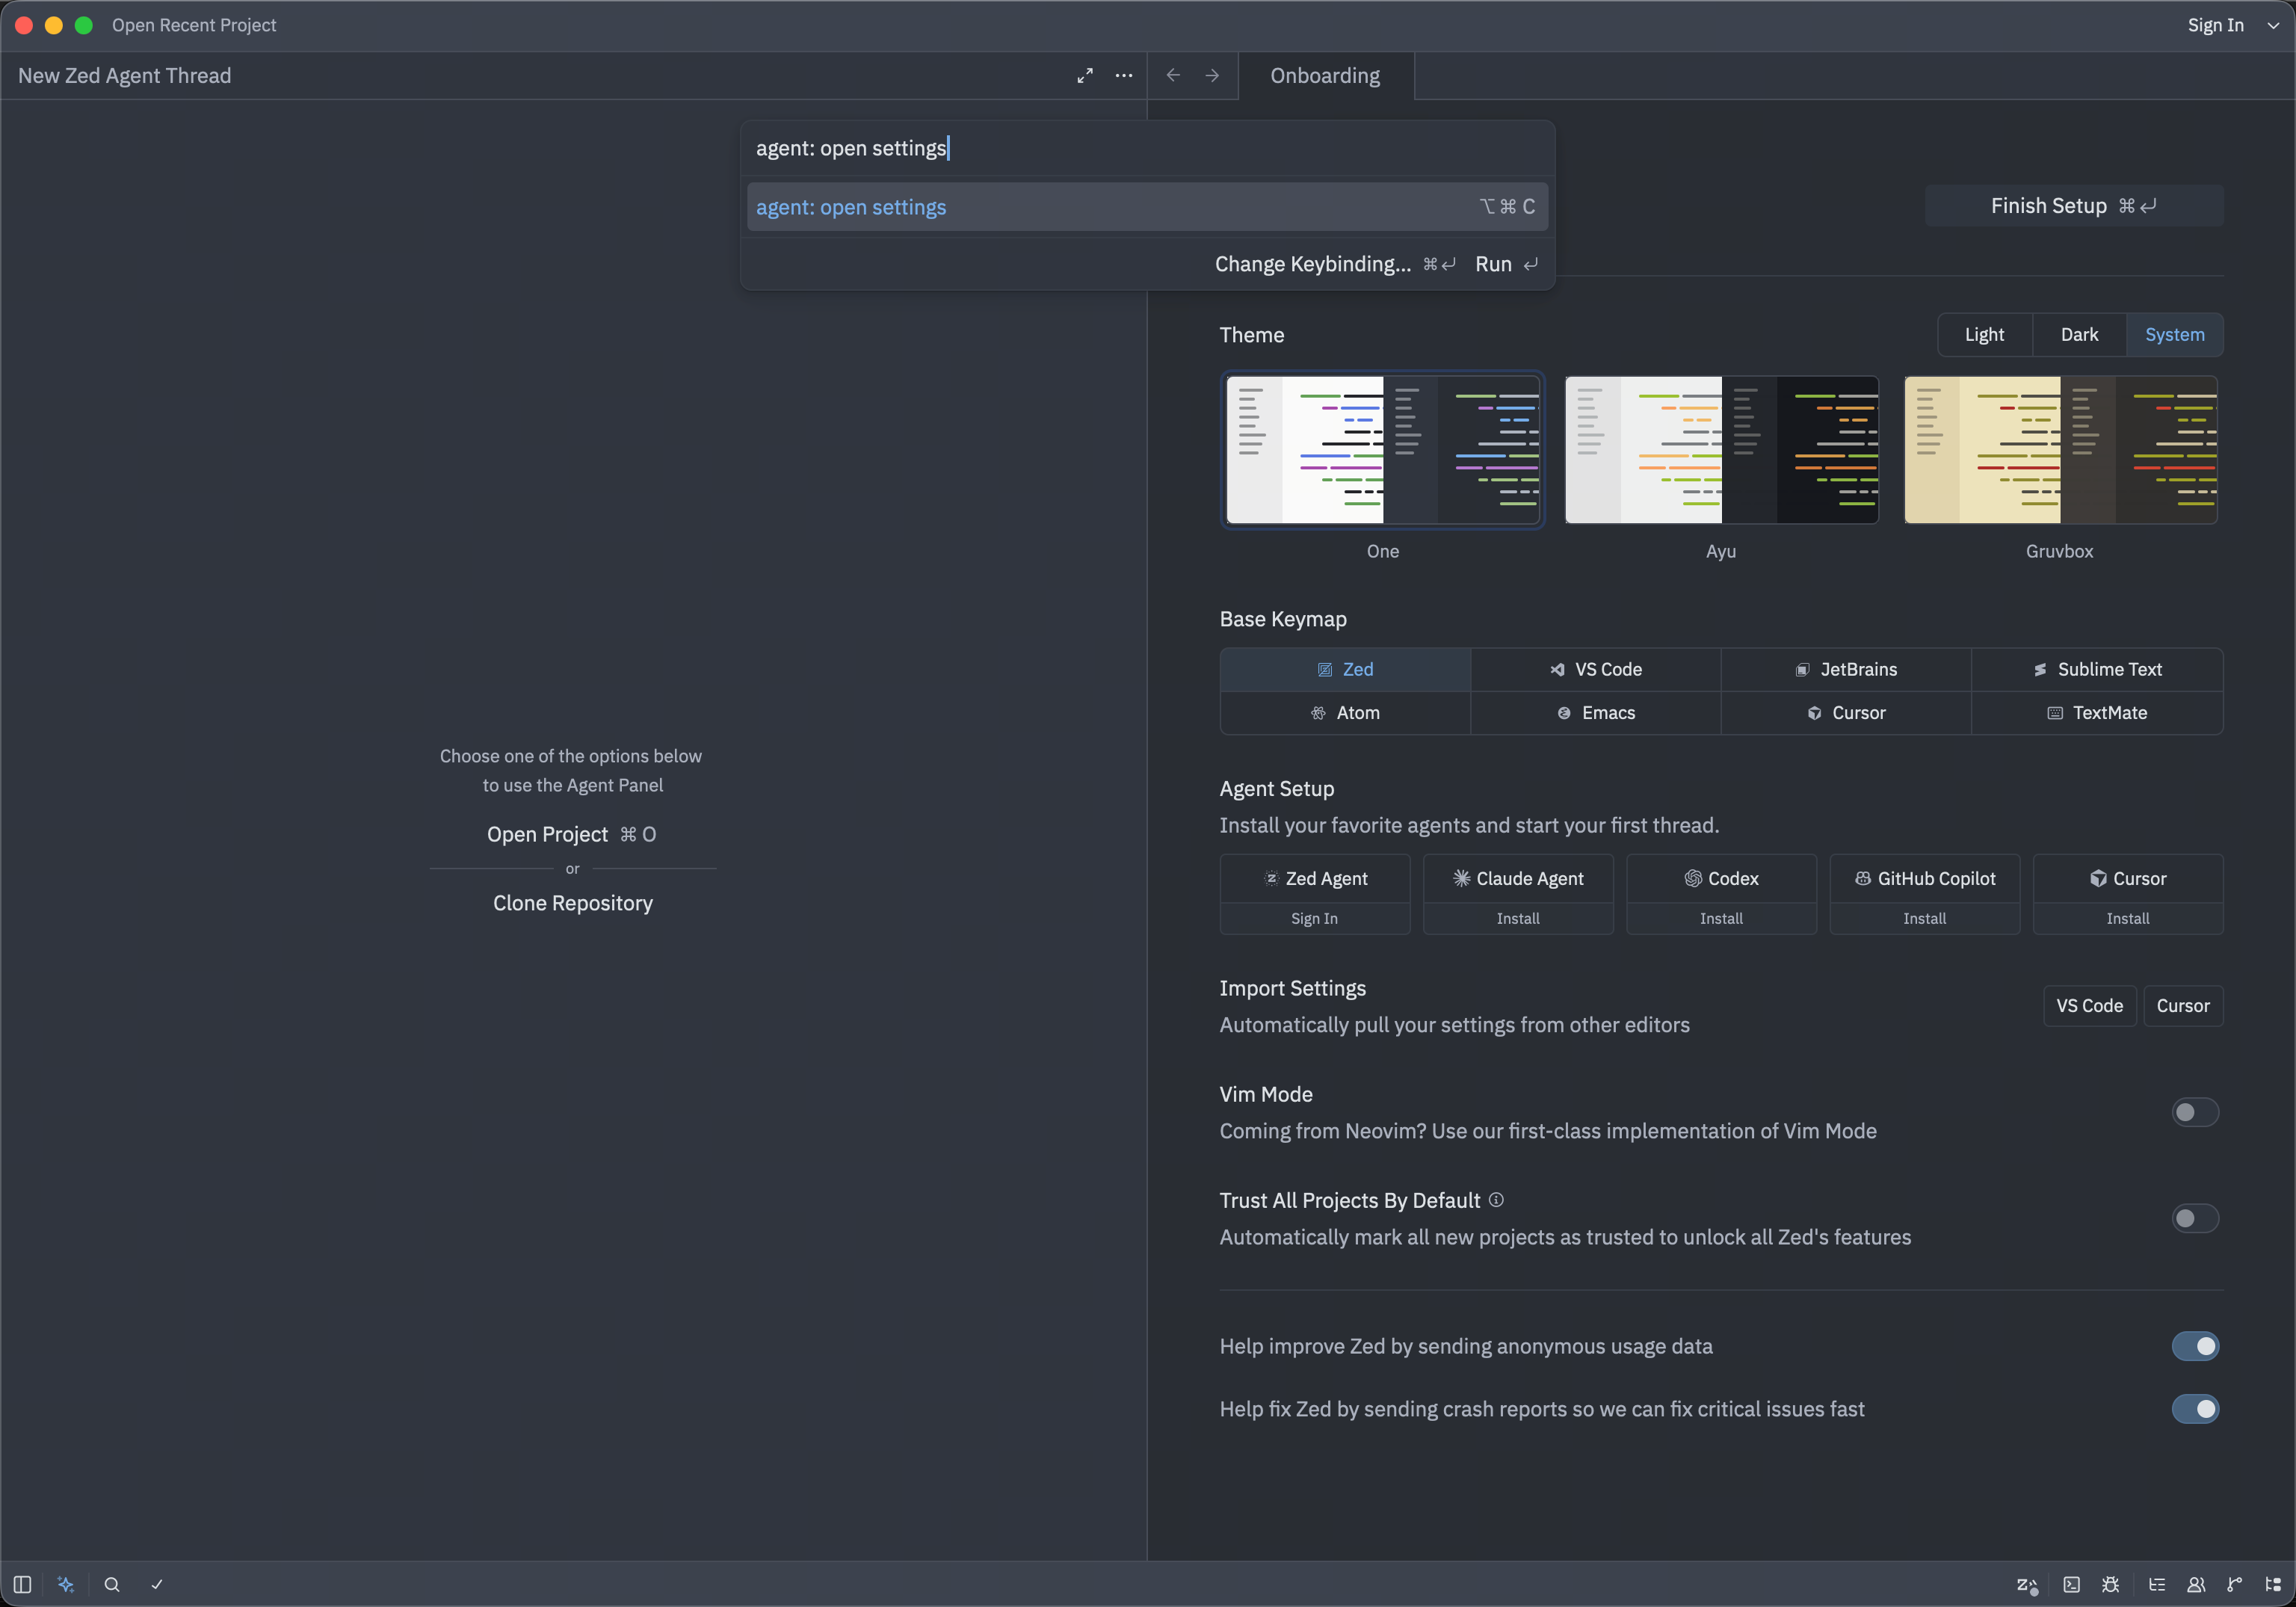This screenshot has height=1607, width=2296.
Task: Choose the TextMate base keymap
Action: point(2097,713)
